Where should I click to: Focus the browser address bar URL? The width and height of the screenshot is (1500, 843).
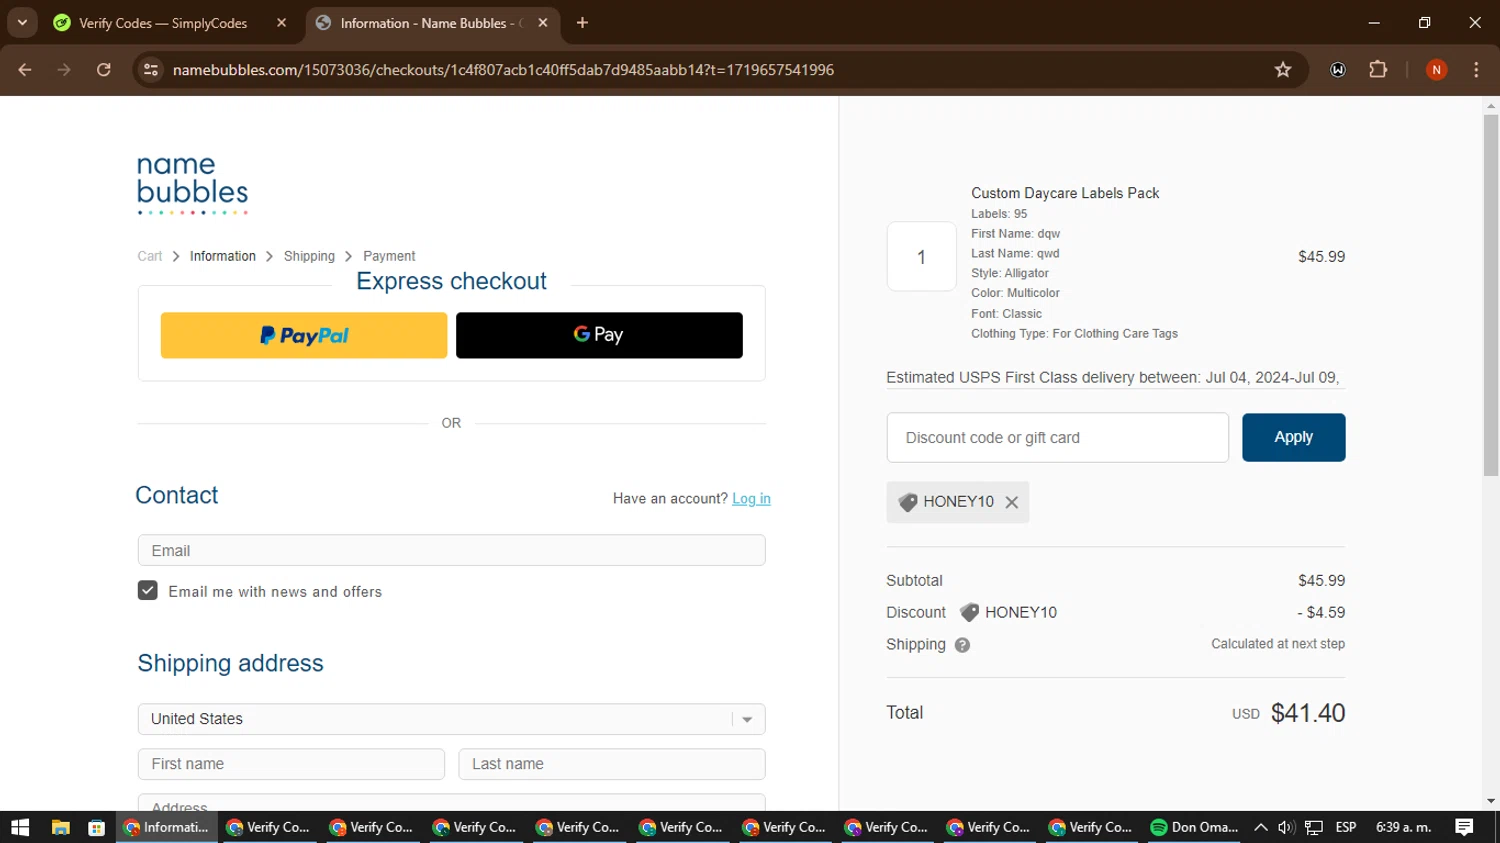pos(503,70)
